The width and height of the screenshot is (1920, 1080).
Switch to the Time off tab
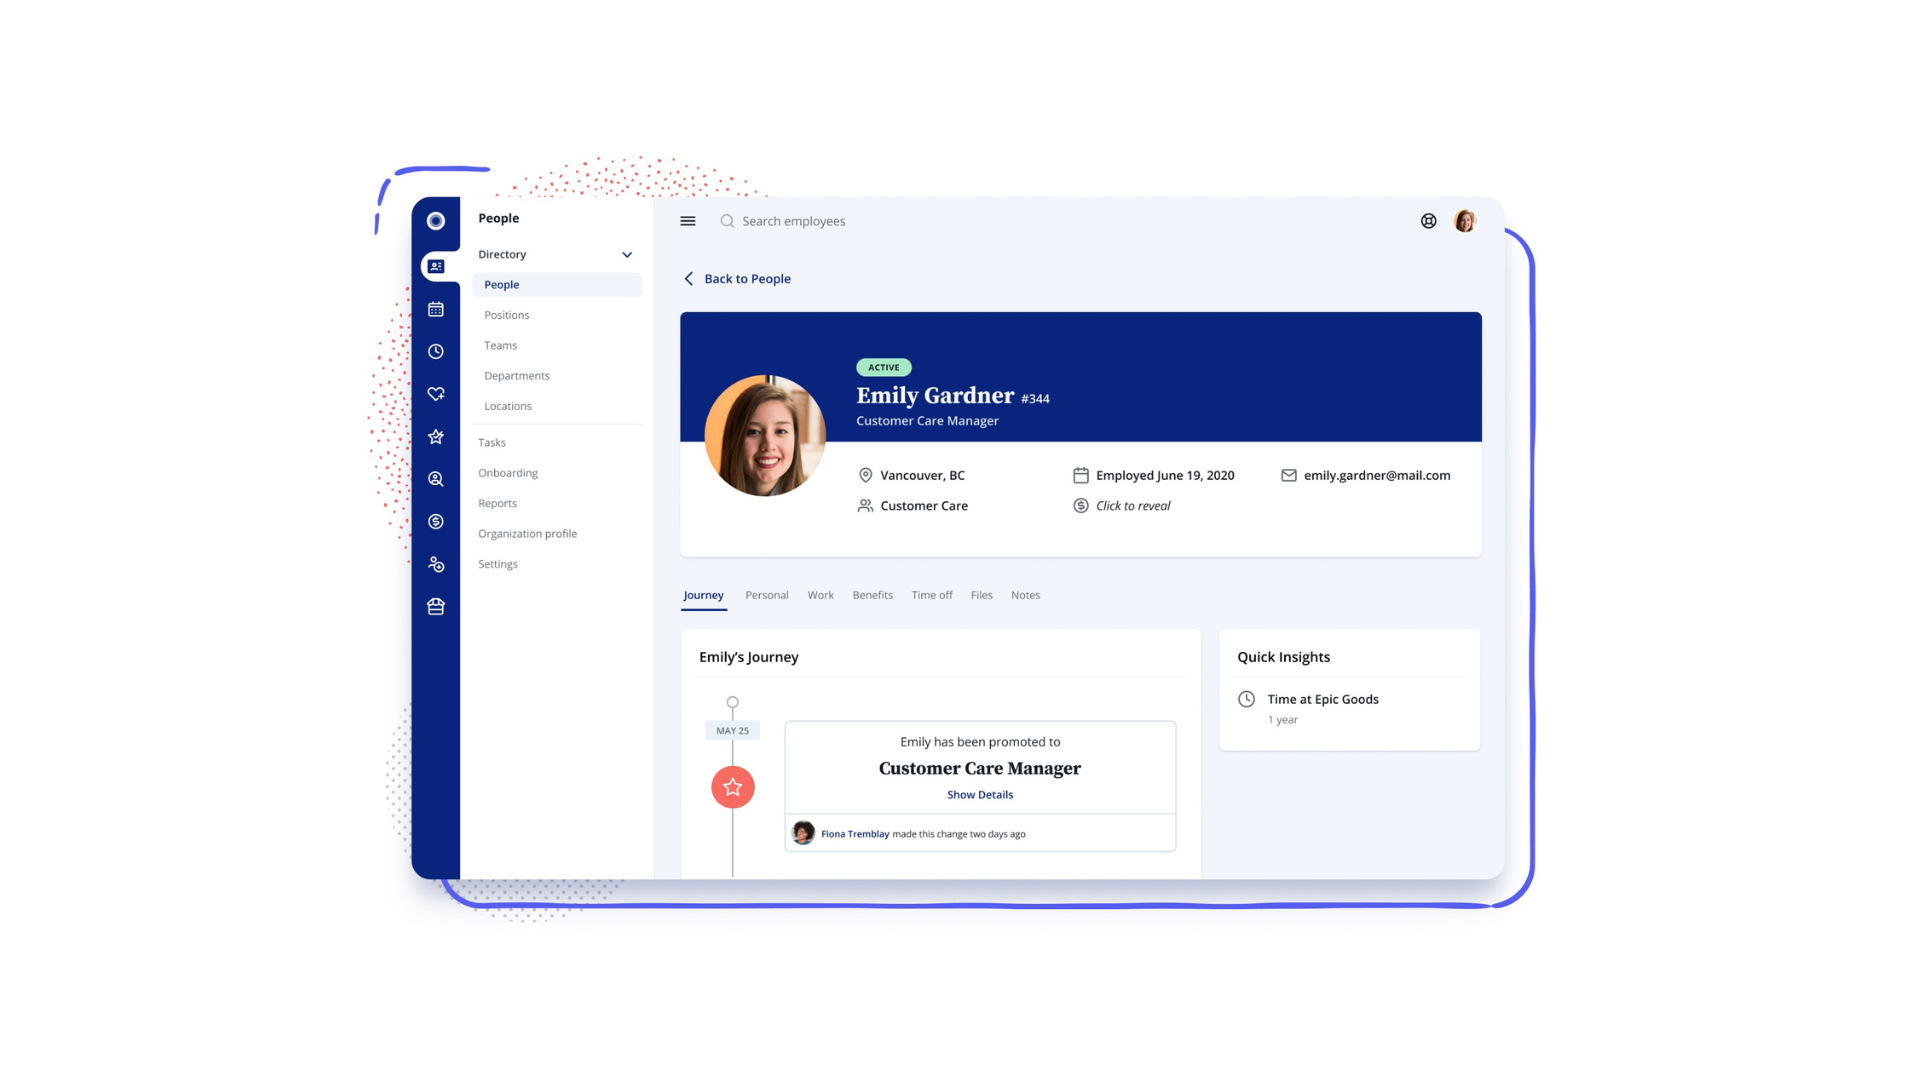tap(932, 595)
